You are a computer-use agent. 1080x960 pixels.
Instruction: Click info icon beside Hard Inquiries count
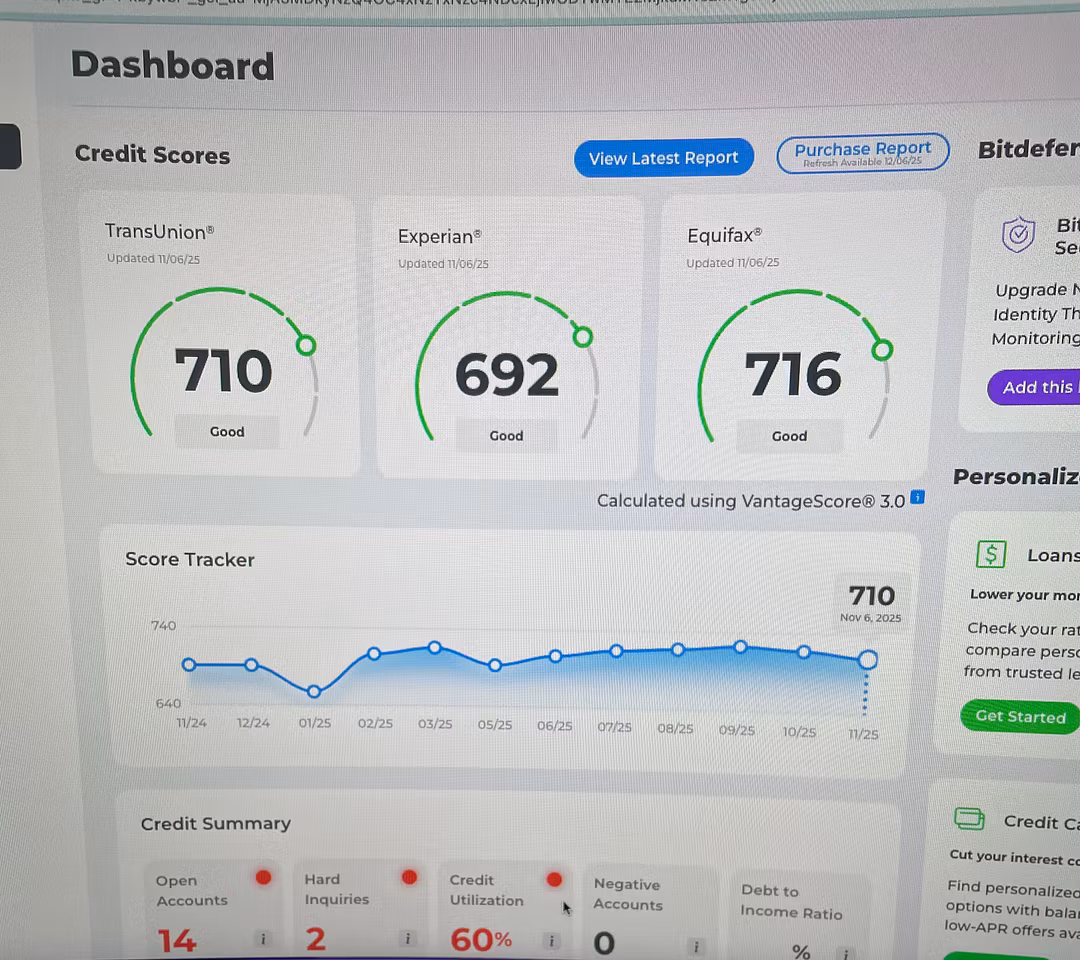point(407,938)
